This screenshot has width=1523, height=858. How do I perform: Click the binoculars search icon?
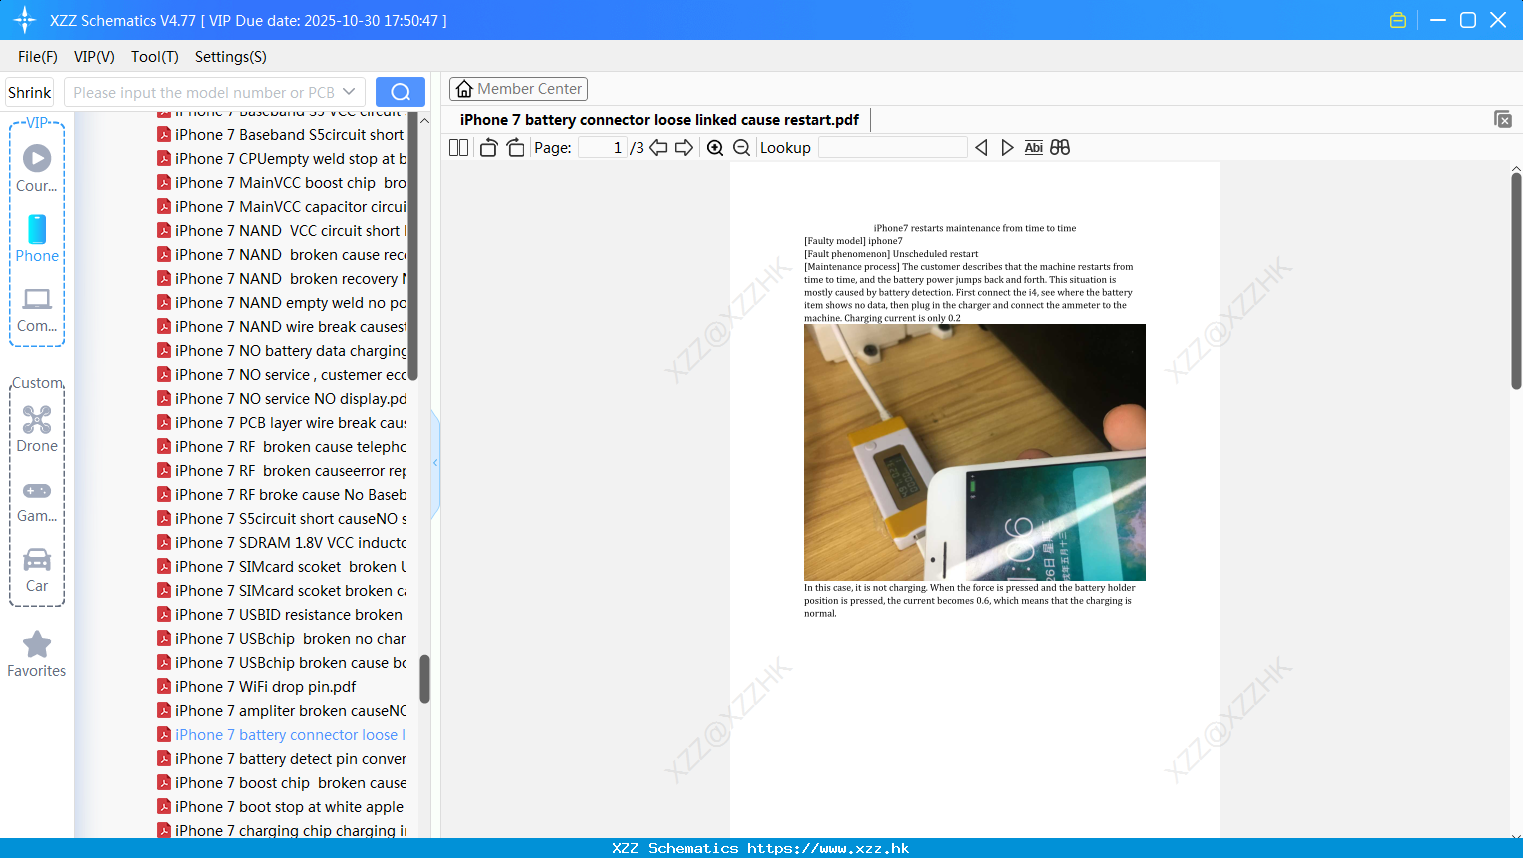click(x=1060, y=147)
